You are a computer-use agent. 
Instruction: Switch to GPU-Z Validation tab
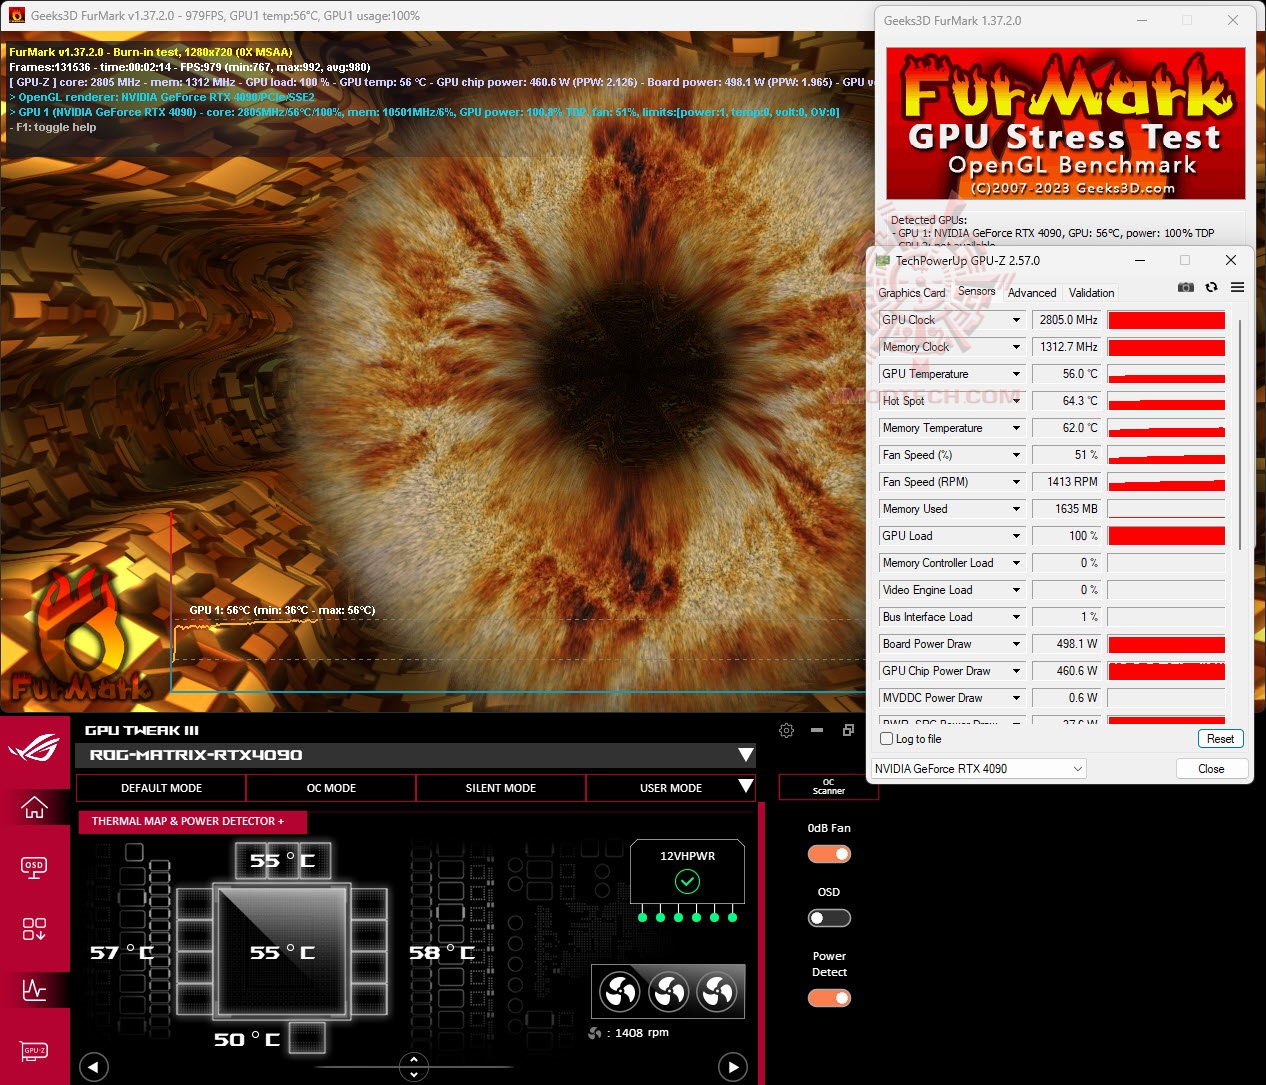pyautogui.click(x=1091, y=293)
